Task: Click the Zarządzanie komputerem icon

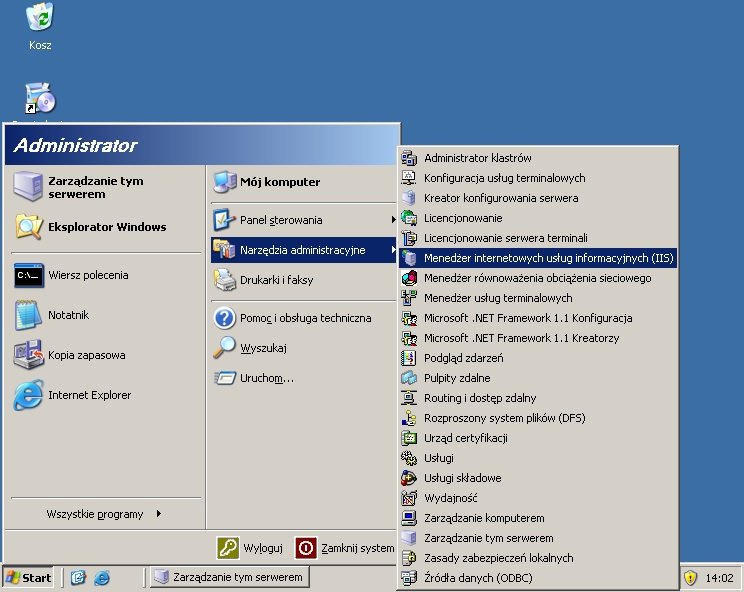Action: pyautogui.click(x=409, y=518)
